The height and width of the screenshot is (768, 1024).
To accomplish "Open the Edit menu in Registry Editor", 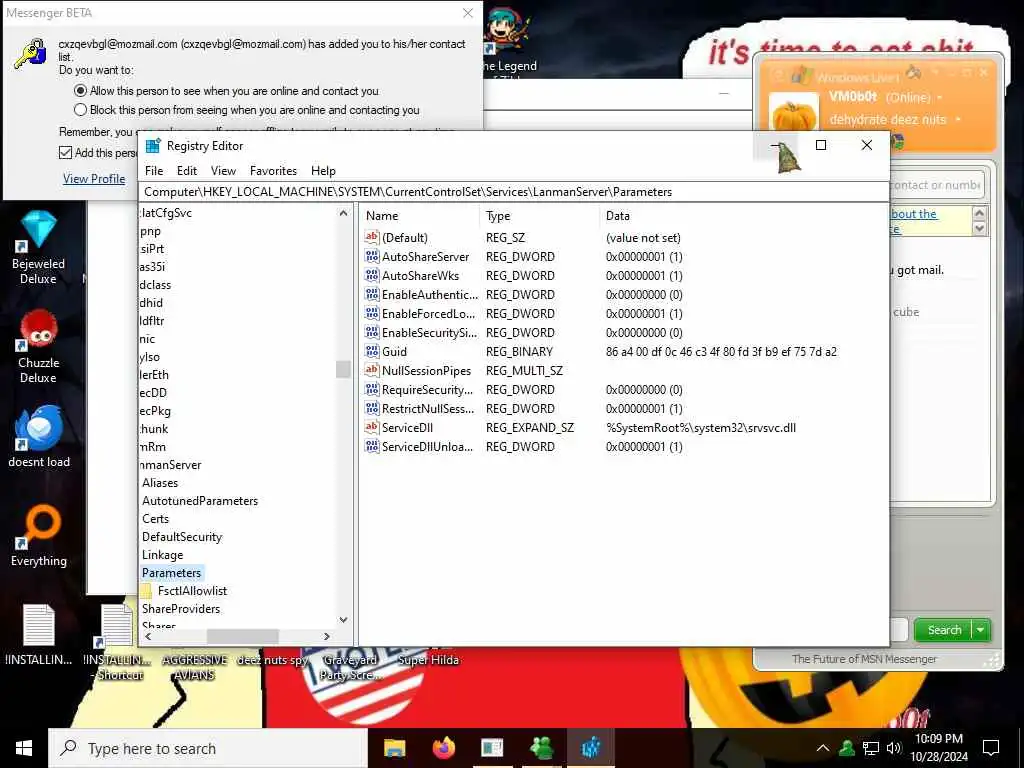I will click(x=187, y=171).
